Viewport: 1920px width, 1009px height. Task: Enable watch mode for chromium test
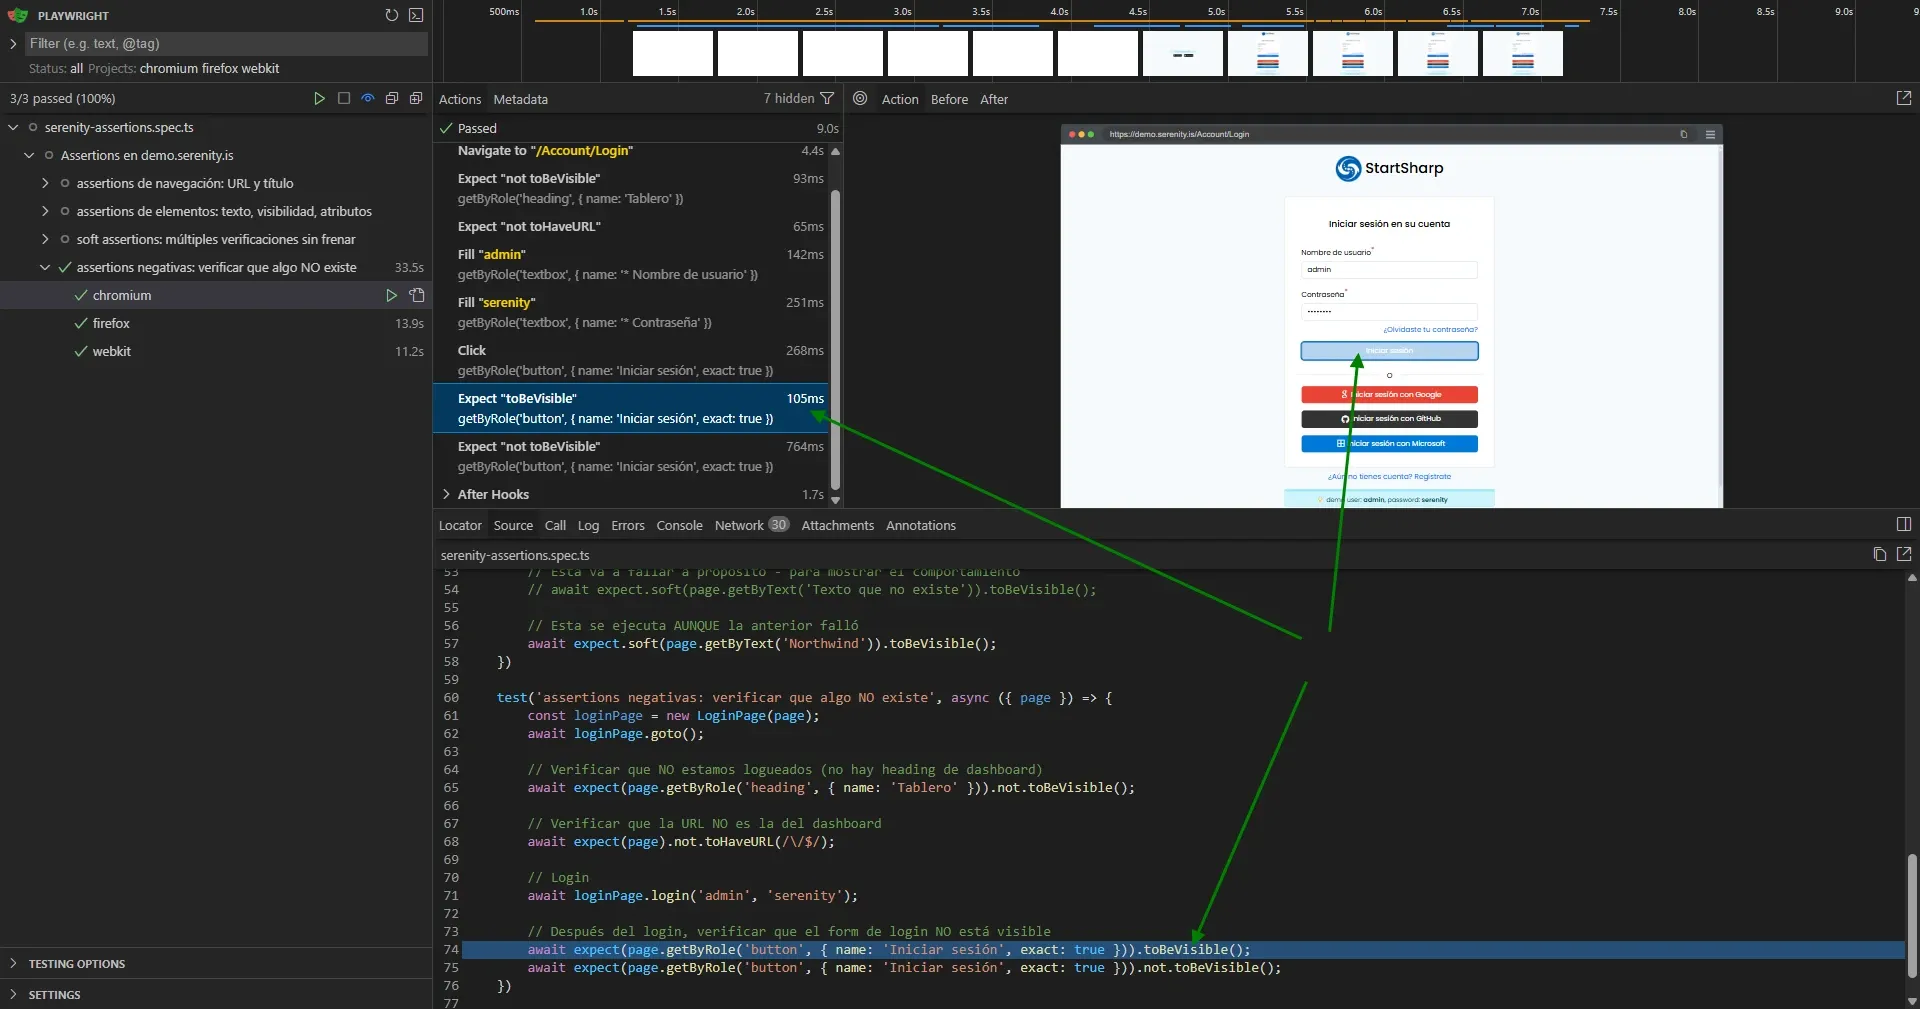[415, 295]
